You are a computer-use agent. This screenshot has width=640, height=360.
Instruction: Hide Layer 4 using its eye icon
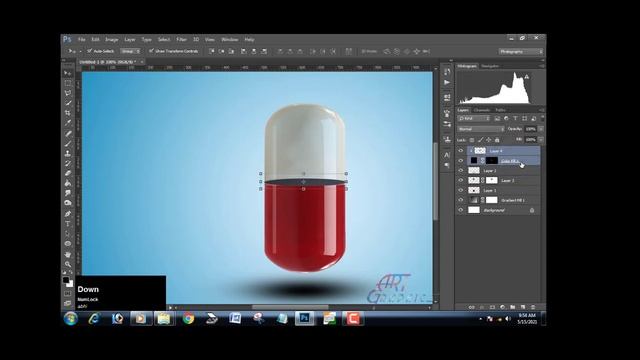(461, 151)
